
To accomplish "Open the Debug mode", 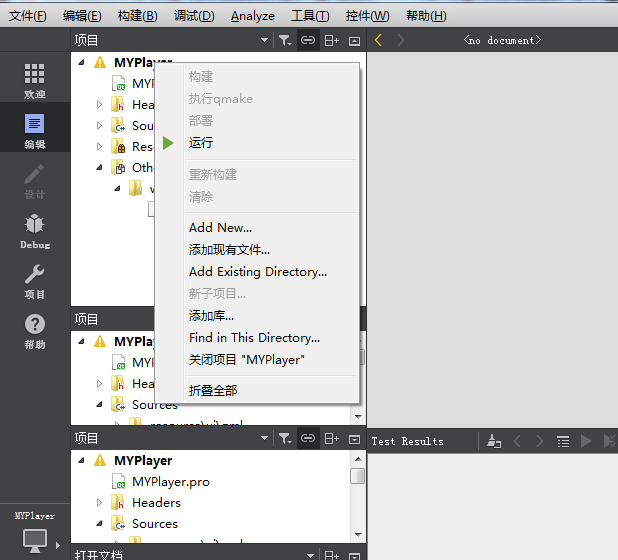I will (x=35, y=231).
